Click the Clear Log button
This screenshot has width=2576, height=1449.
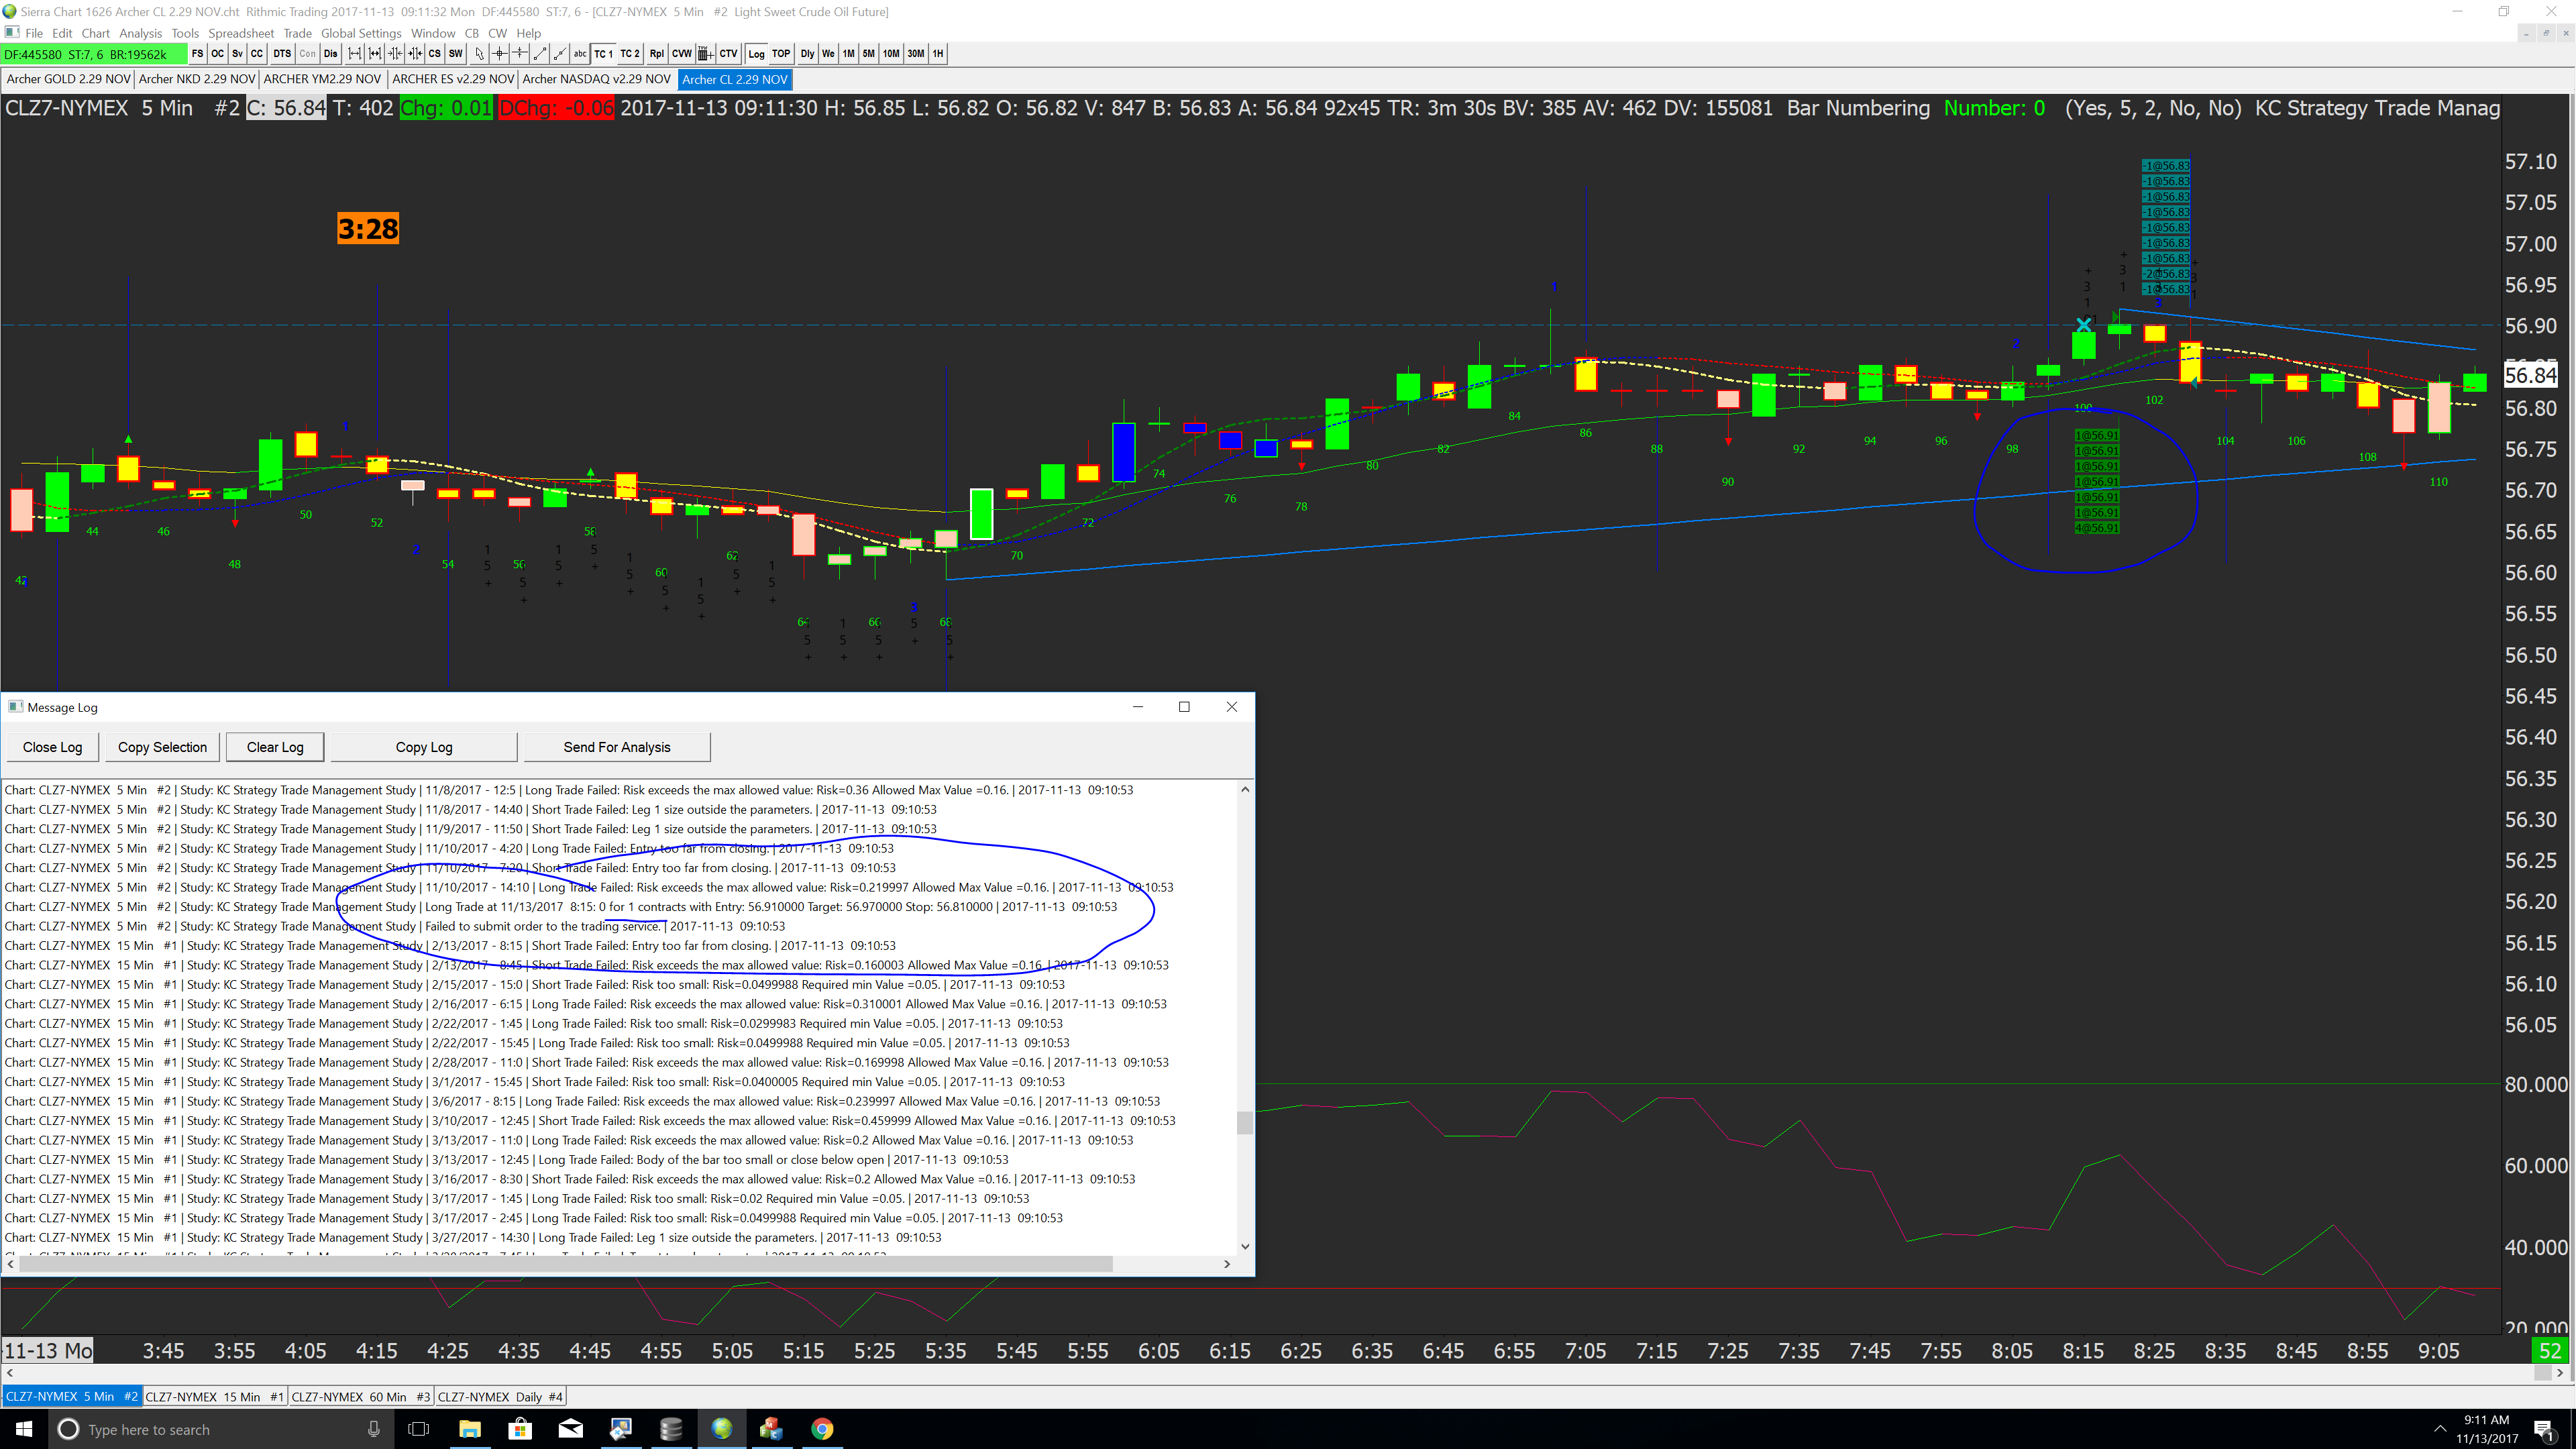[x=275, y=747]
